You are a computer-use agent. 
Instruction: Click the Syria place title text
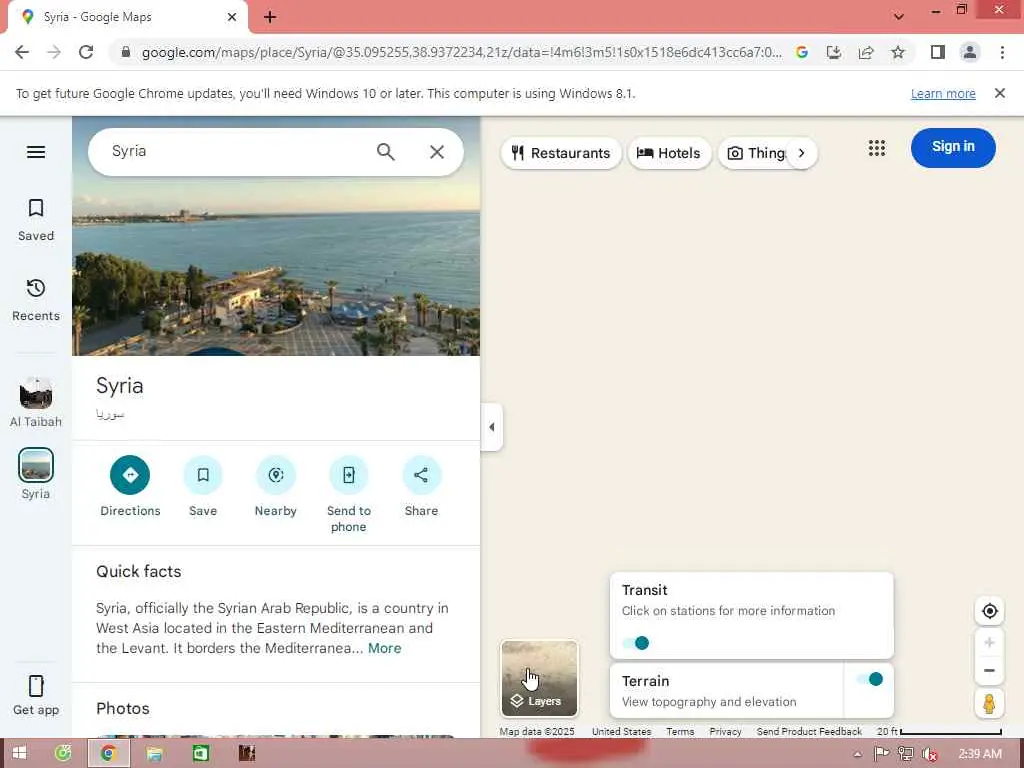pos(120,386)
